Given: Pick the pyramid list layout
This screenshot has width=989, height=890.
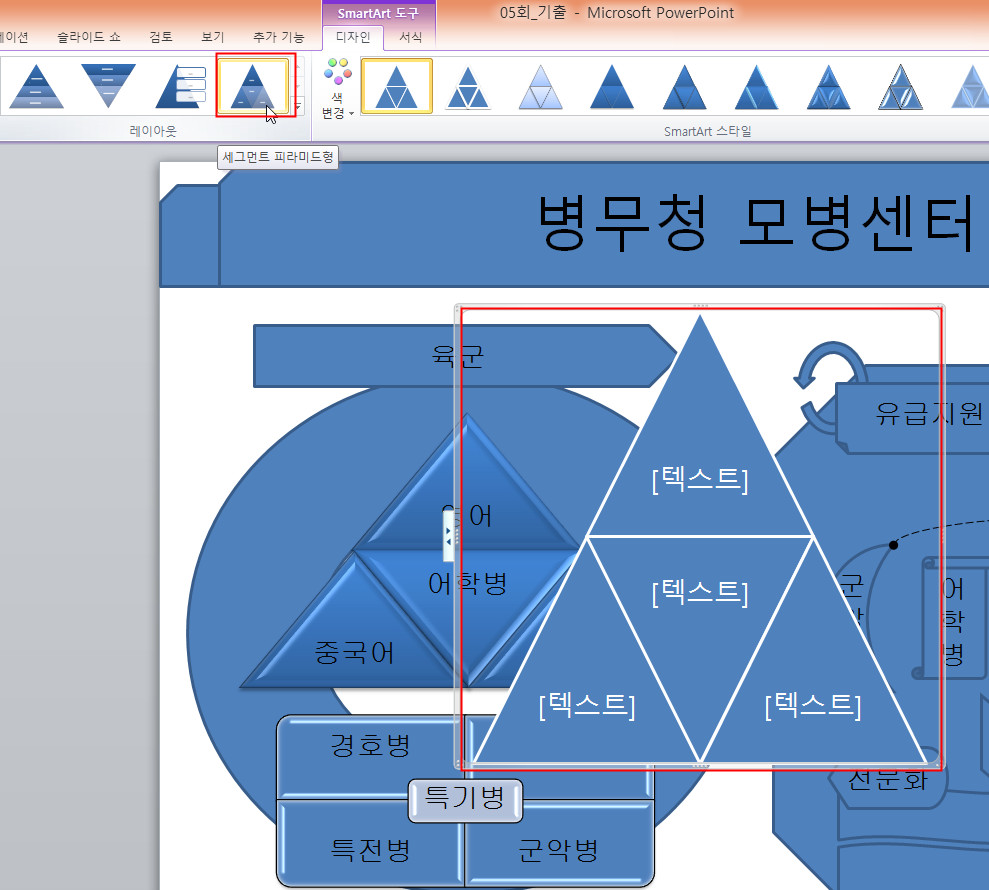Looking at the screenshot, I should point(180,87).
